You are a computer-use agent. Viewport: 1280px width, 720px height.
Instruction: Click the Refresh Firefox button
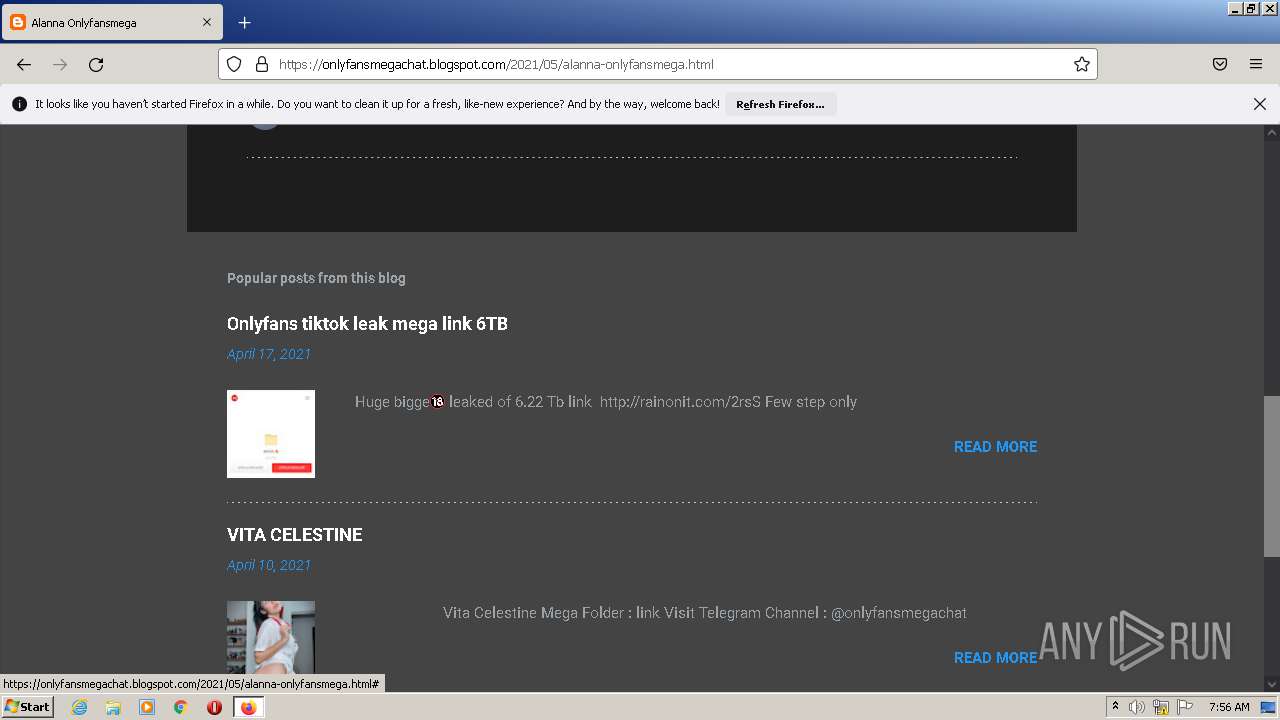point(780,104)
